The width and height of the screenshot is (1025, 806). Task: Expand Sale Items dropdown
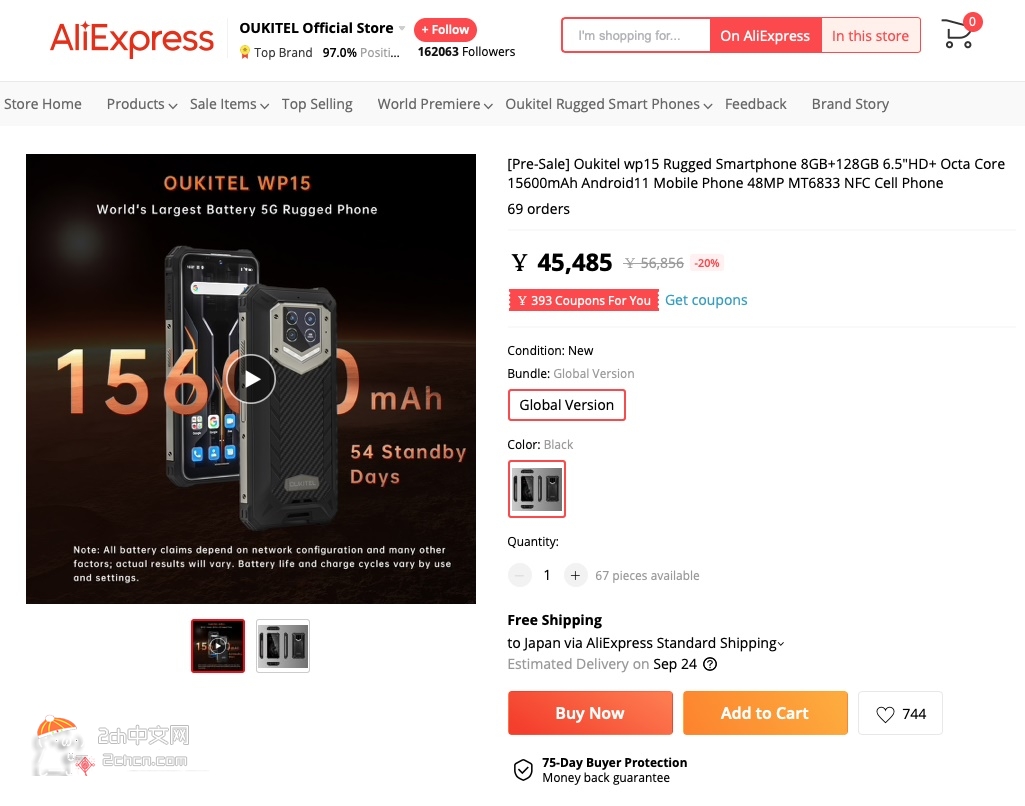(x=229, y=104)
